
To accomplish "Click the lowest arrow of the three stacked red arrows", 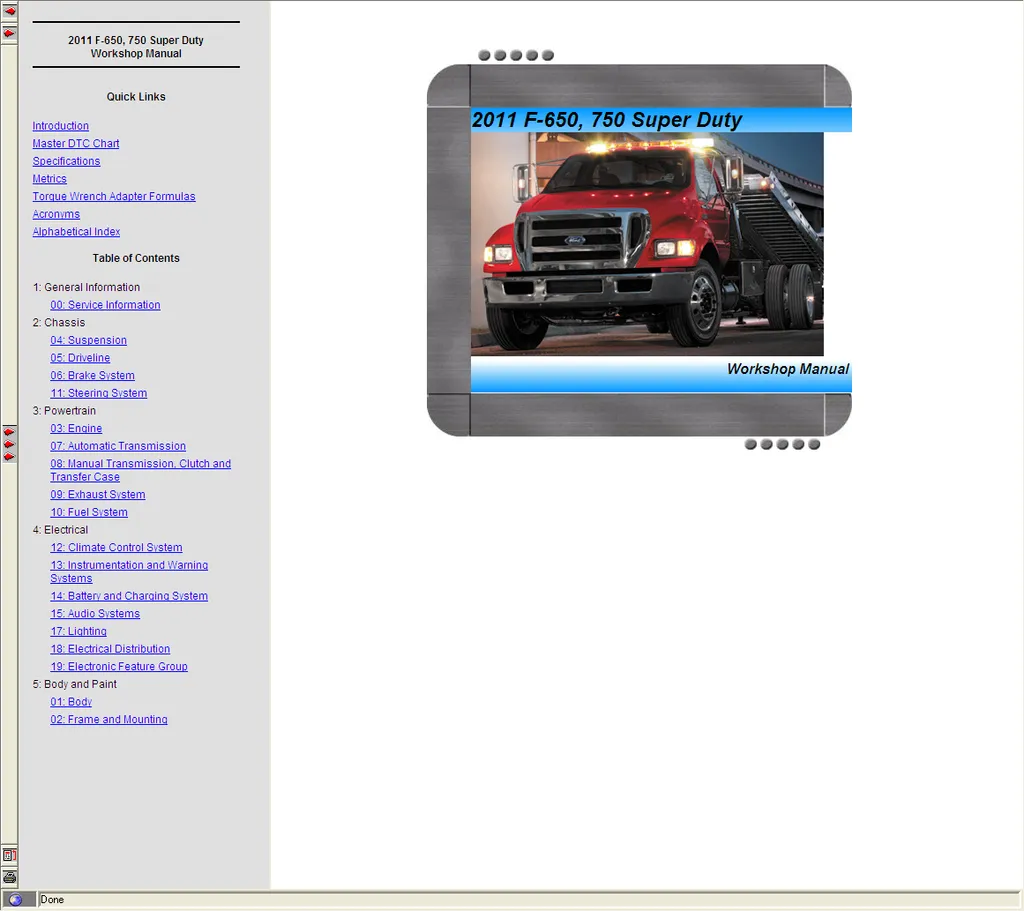I will point(9,456).
